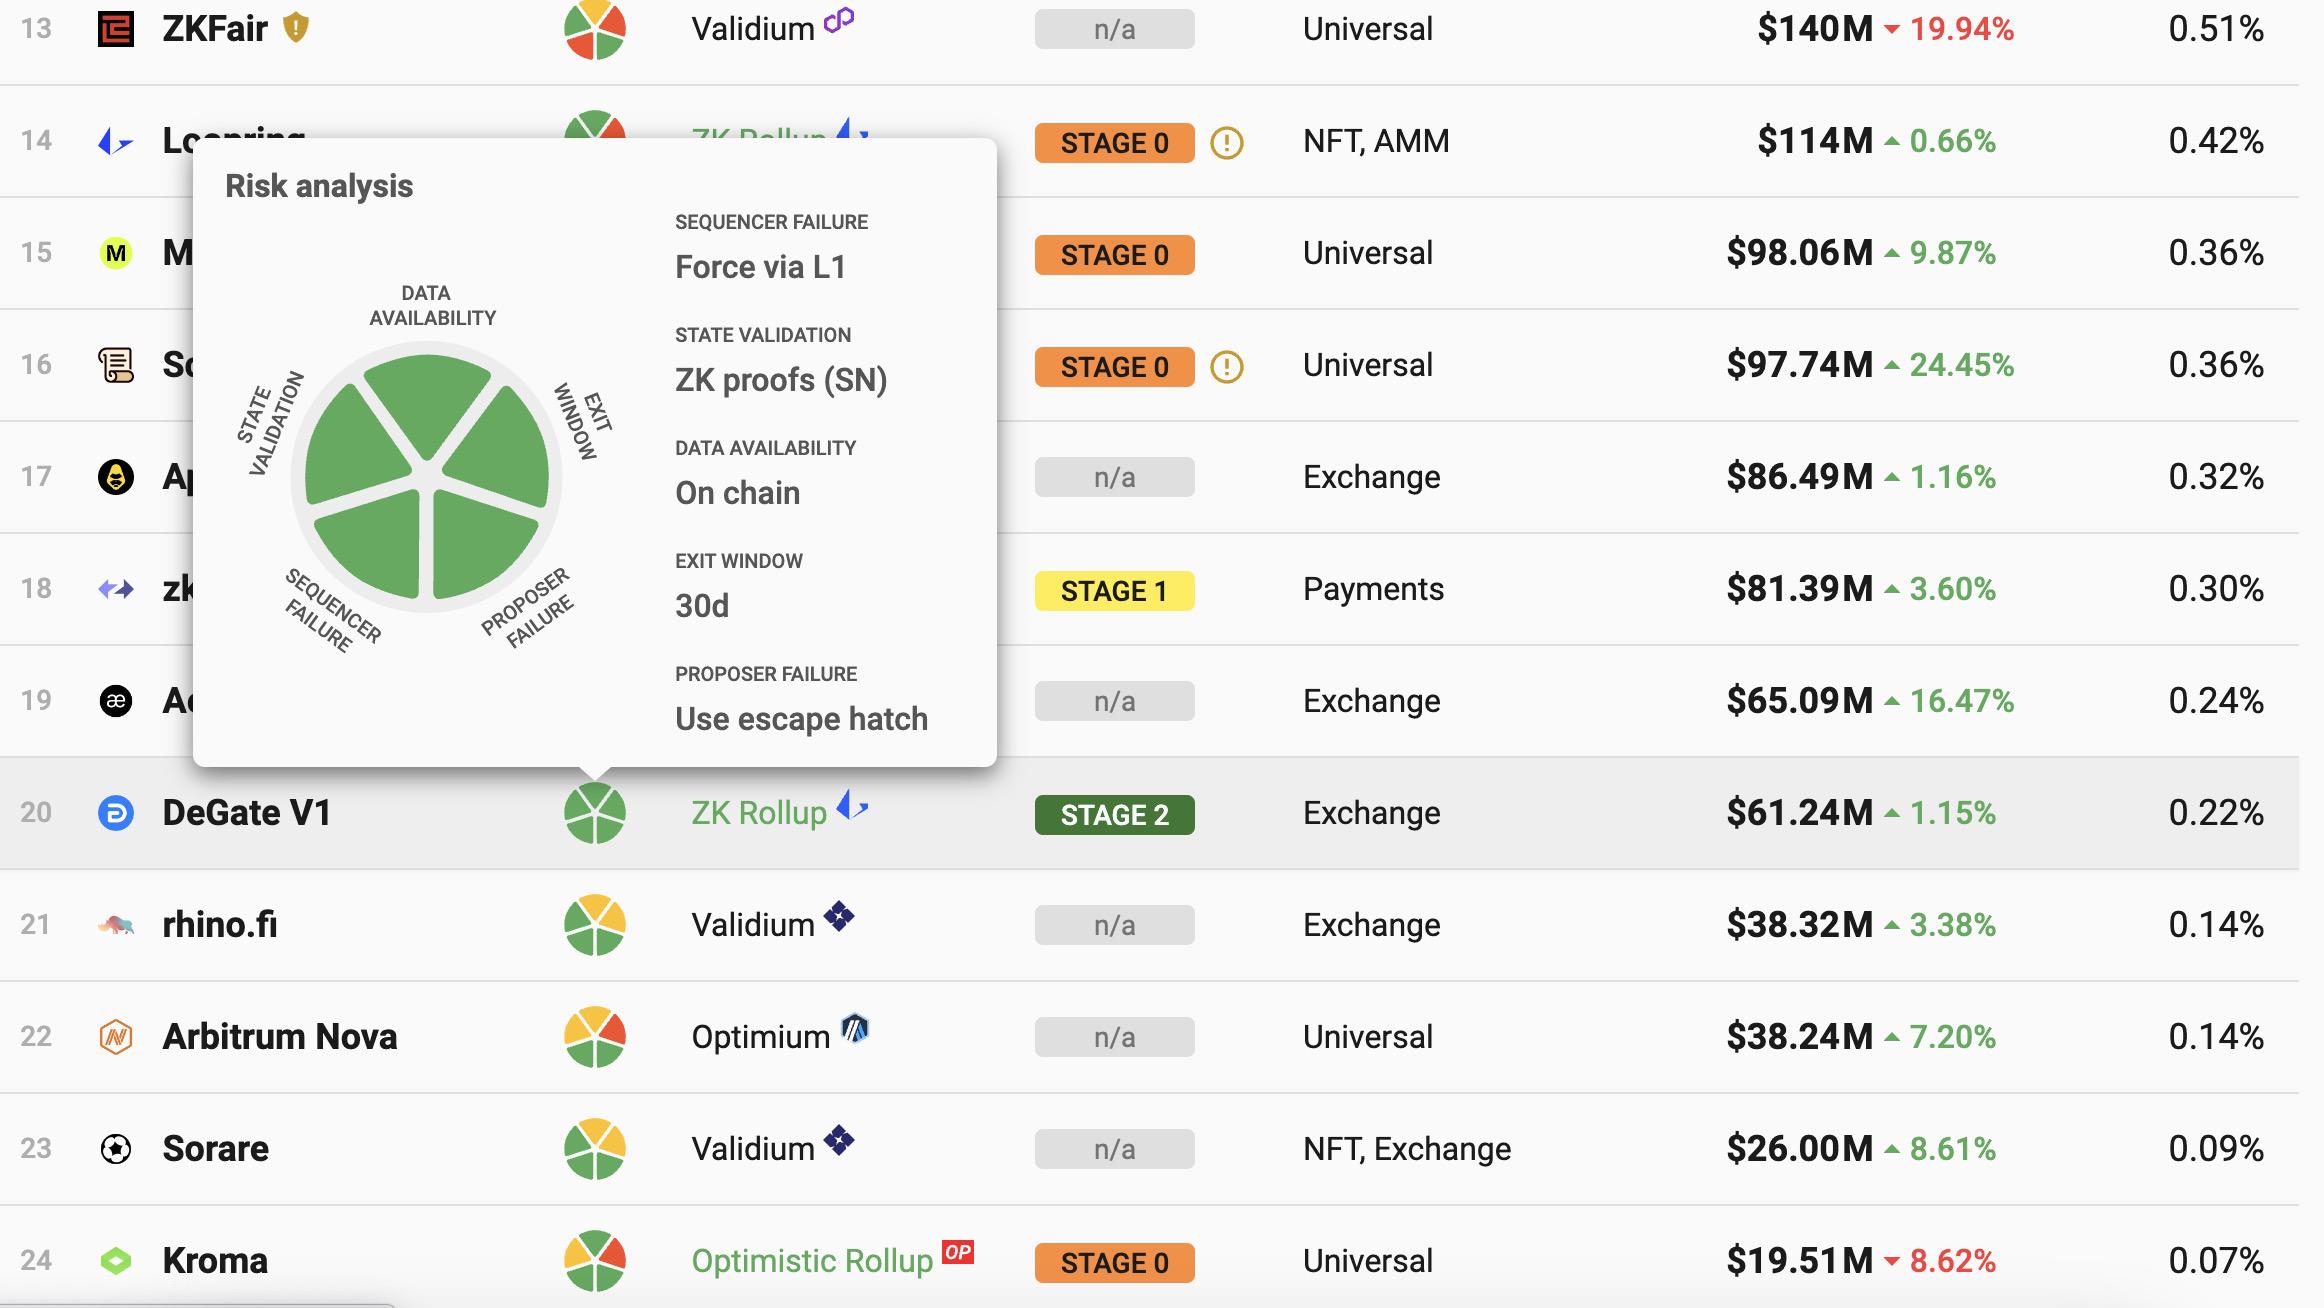The width and height of the screenshot is (2324, 1308).
Task: Click the rhino.fi project logo
Action: point(116,925)
